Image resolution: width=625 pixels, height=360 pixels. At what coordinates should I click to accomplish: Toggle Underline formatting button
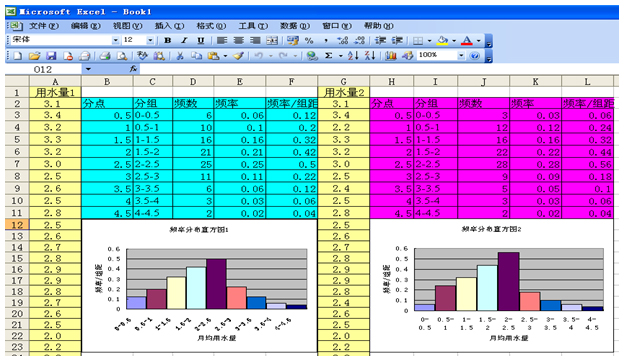click(201, 40)
